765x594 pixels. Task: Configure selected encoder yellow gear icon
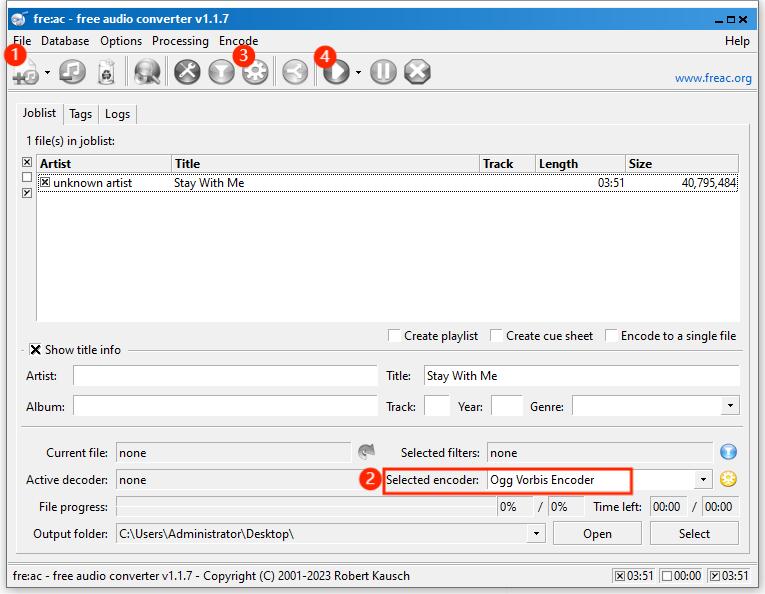(728, 479)
